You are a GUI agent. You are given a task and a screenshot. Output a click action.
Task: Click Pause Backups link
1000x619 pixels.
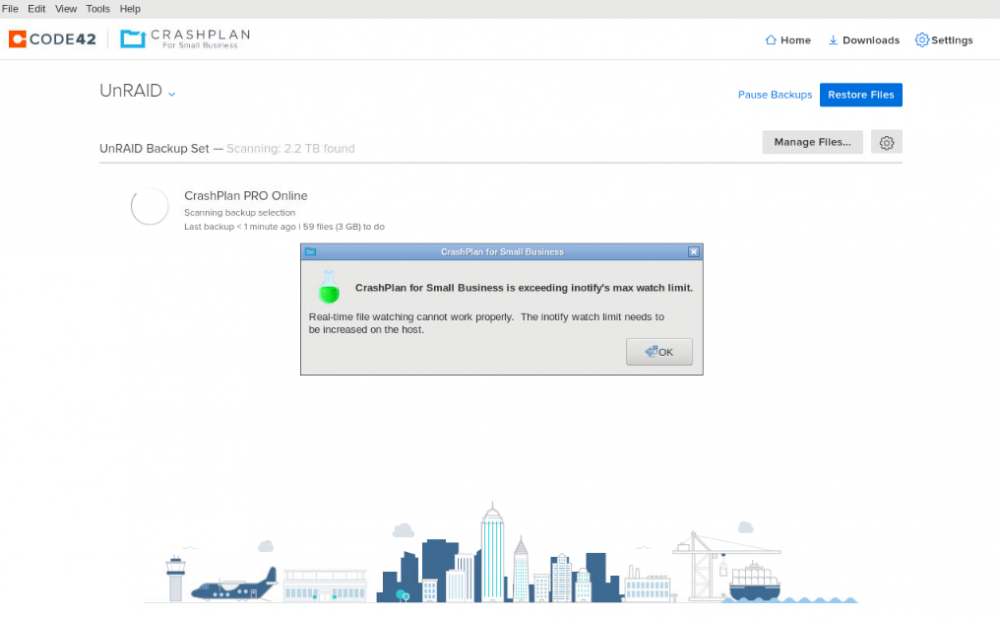coord(775,94)
